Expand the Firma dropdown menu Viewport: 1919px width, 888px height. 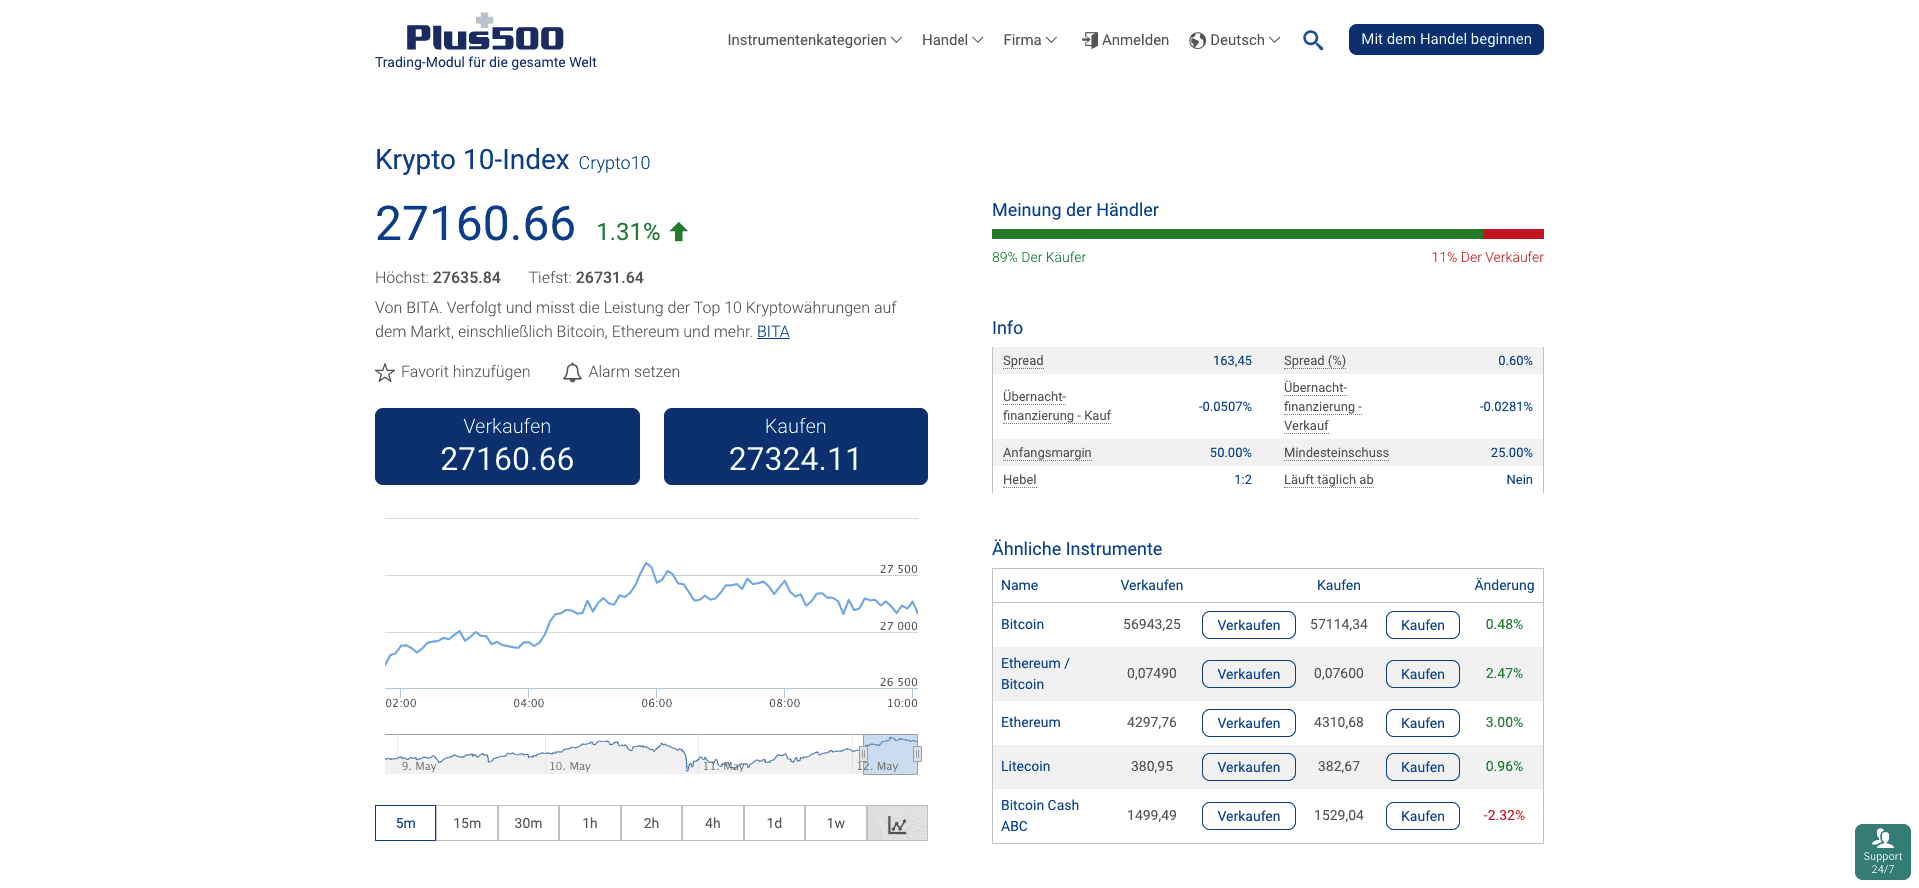click(1030, 40)
